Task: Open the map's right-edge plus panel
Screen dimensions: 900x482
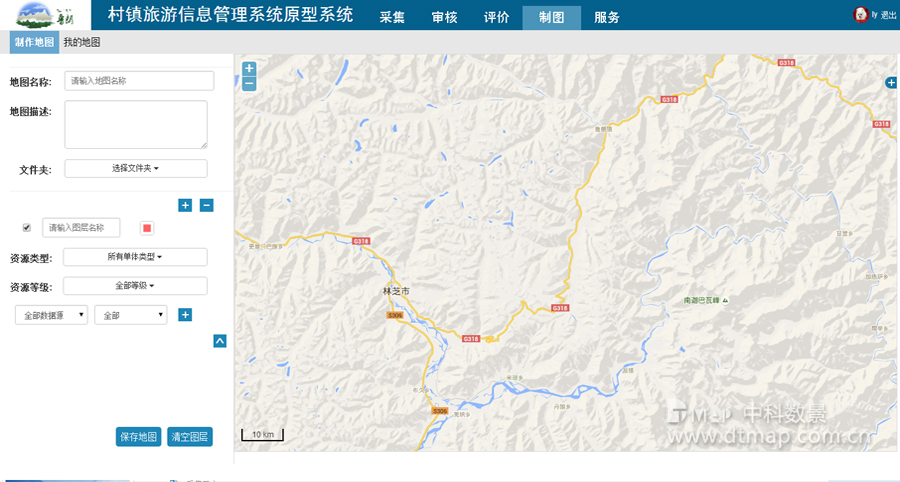Action: [891, 83]
